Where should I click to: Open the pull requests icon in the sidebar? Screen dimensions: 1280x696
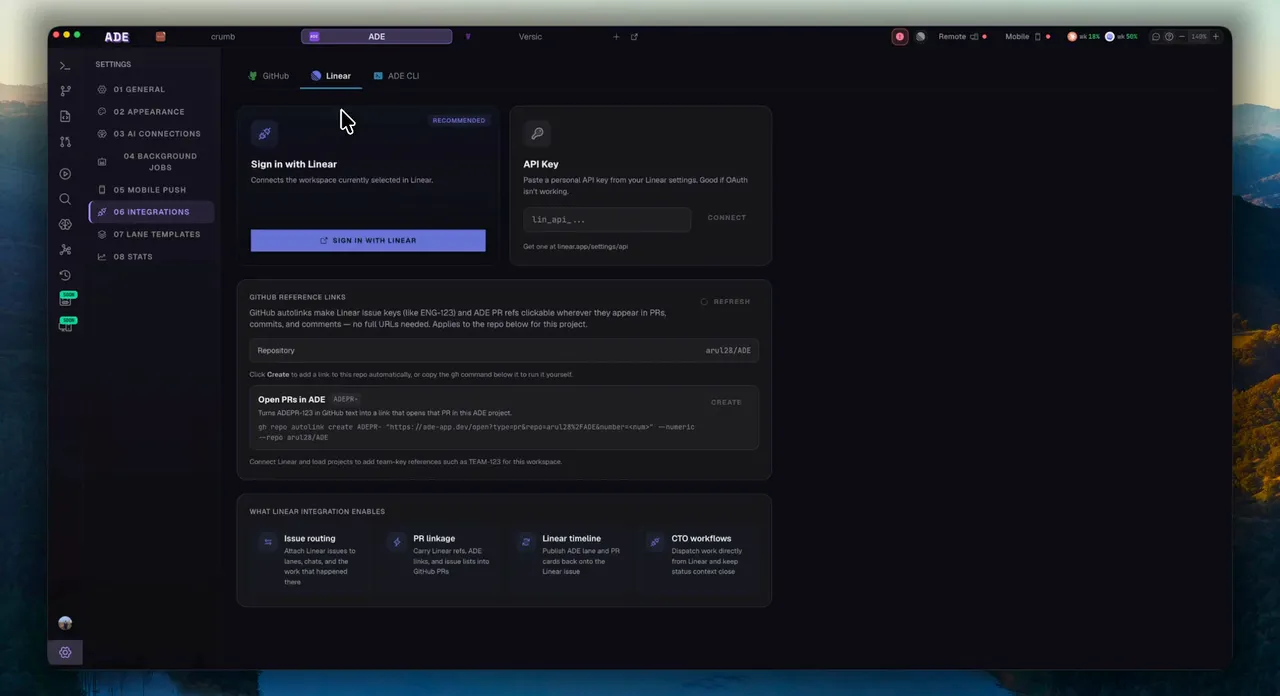tap(65, 142)
